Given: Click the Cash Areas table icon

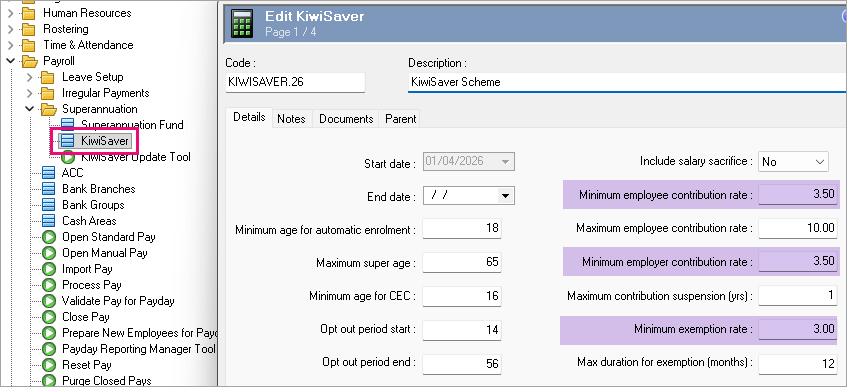Looking at the screenshot, I should click(x=49, y=221).
